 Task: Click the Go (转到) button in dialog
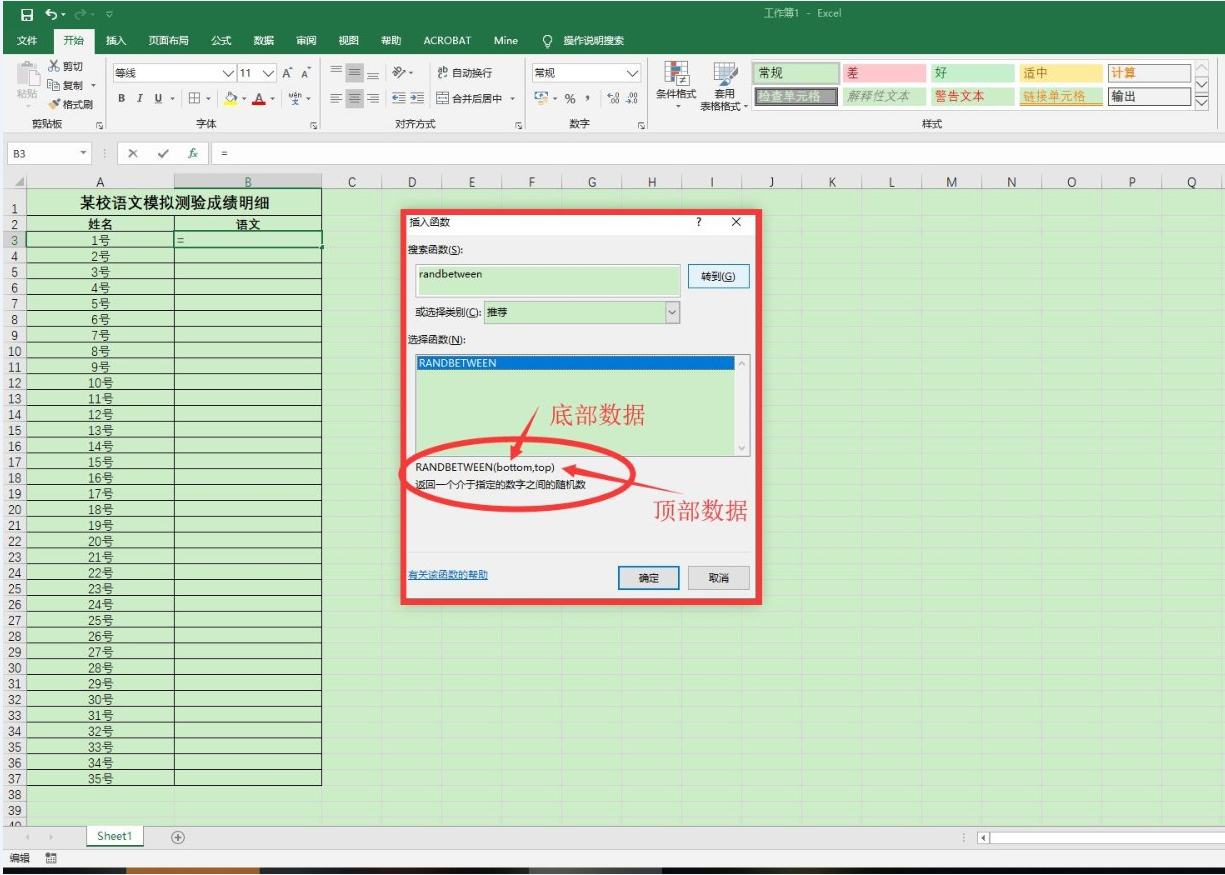click(x=718, y=277)
